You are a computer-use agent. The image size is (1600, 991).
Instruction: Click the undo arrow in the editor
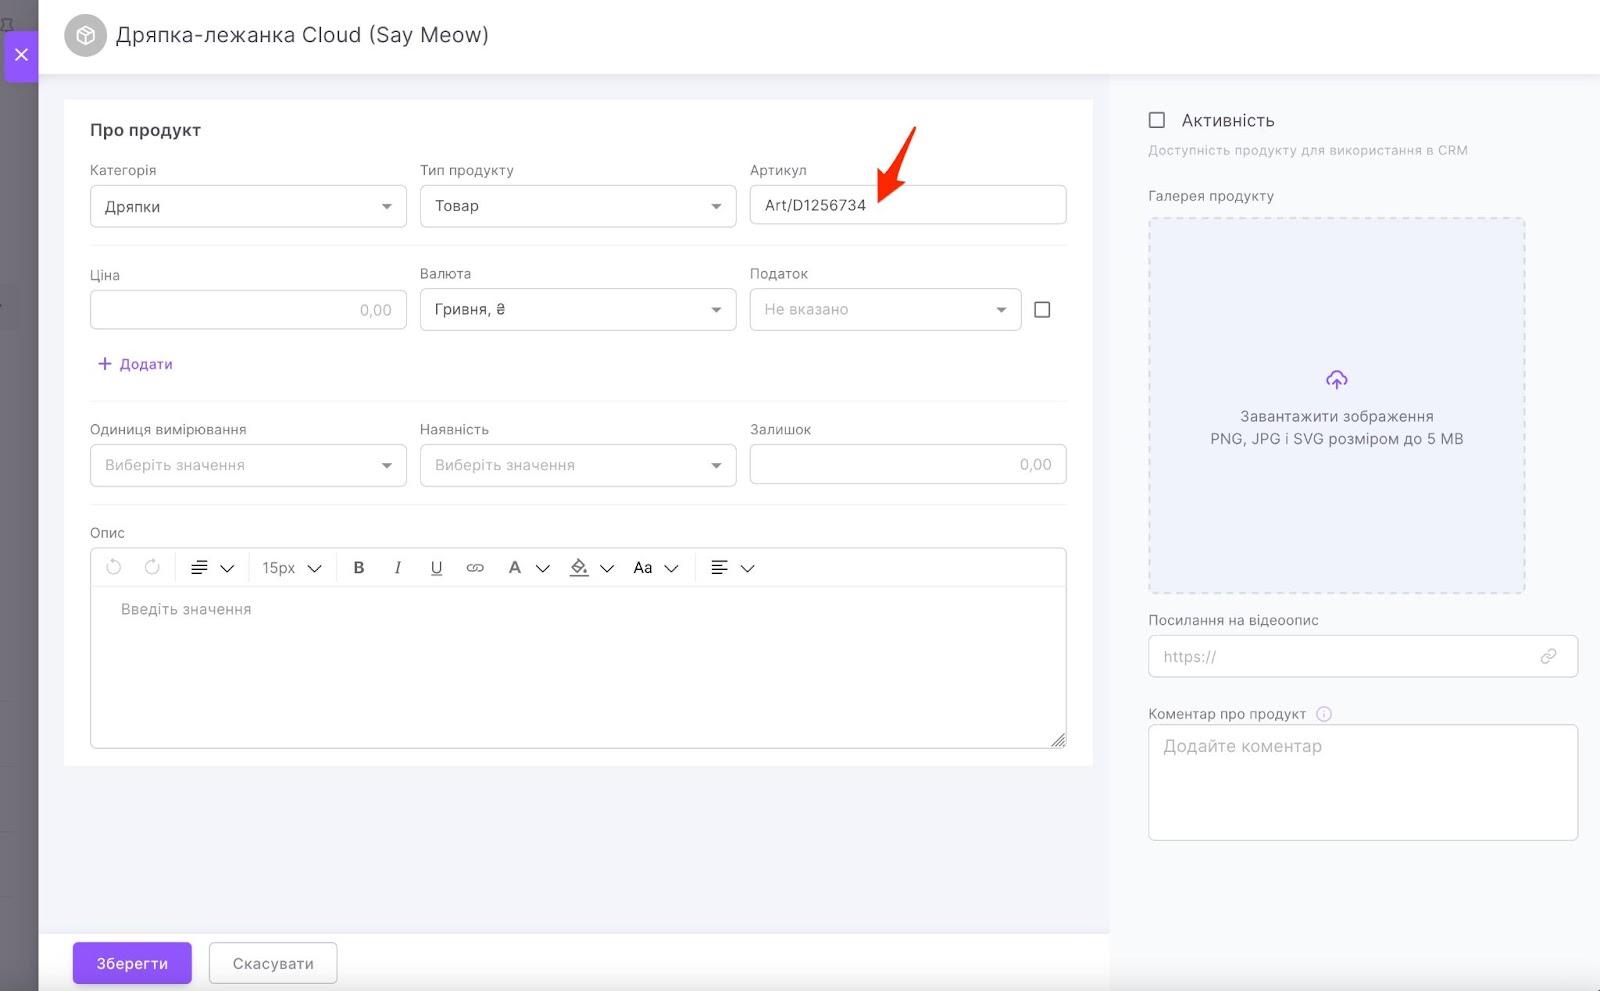(114, 567)
